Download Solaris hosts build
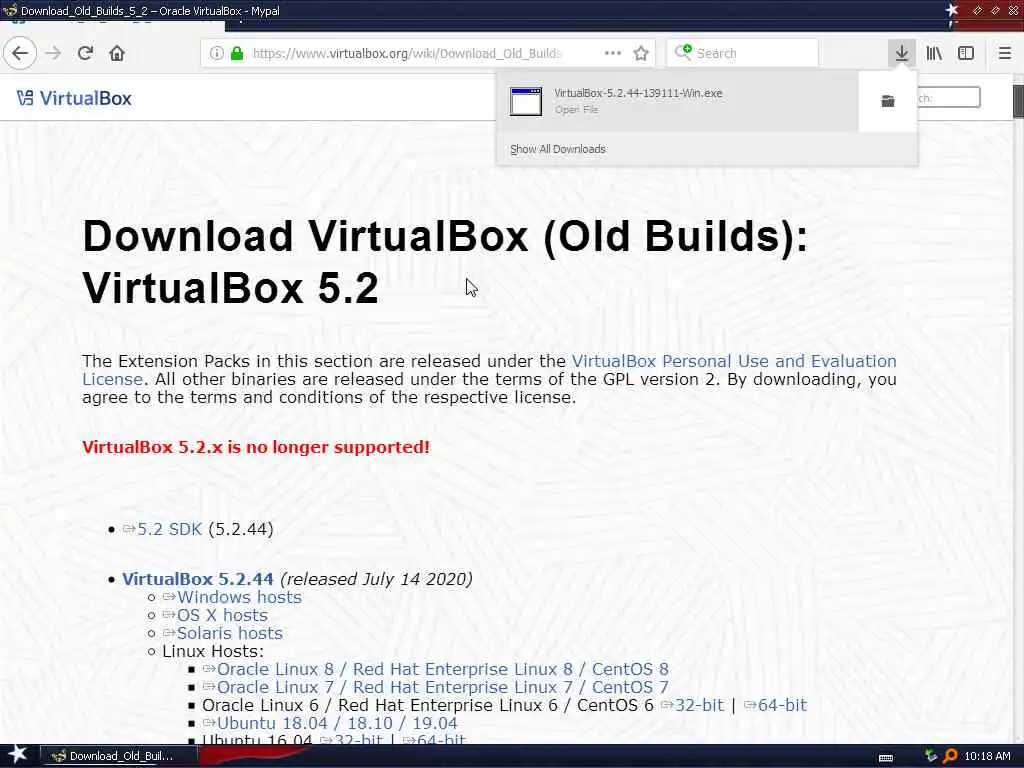The image size is (1024, 768). (230, 633)
